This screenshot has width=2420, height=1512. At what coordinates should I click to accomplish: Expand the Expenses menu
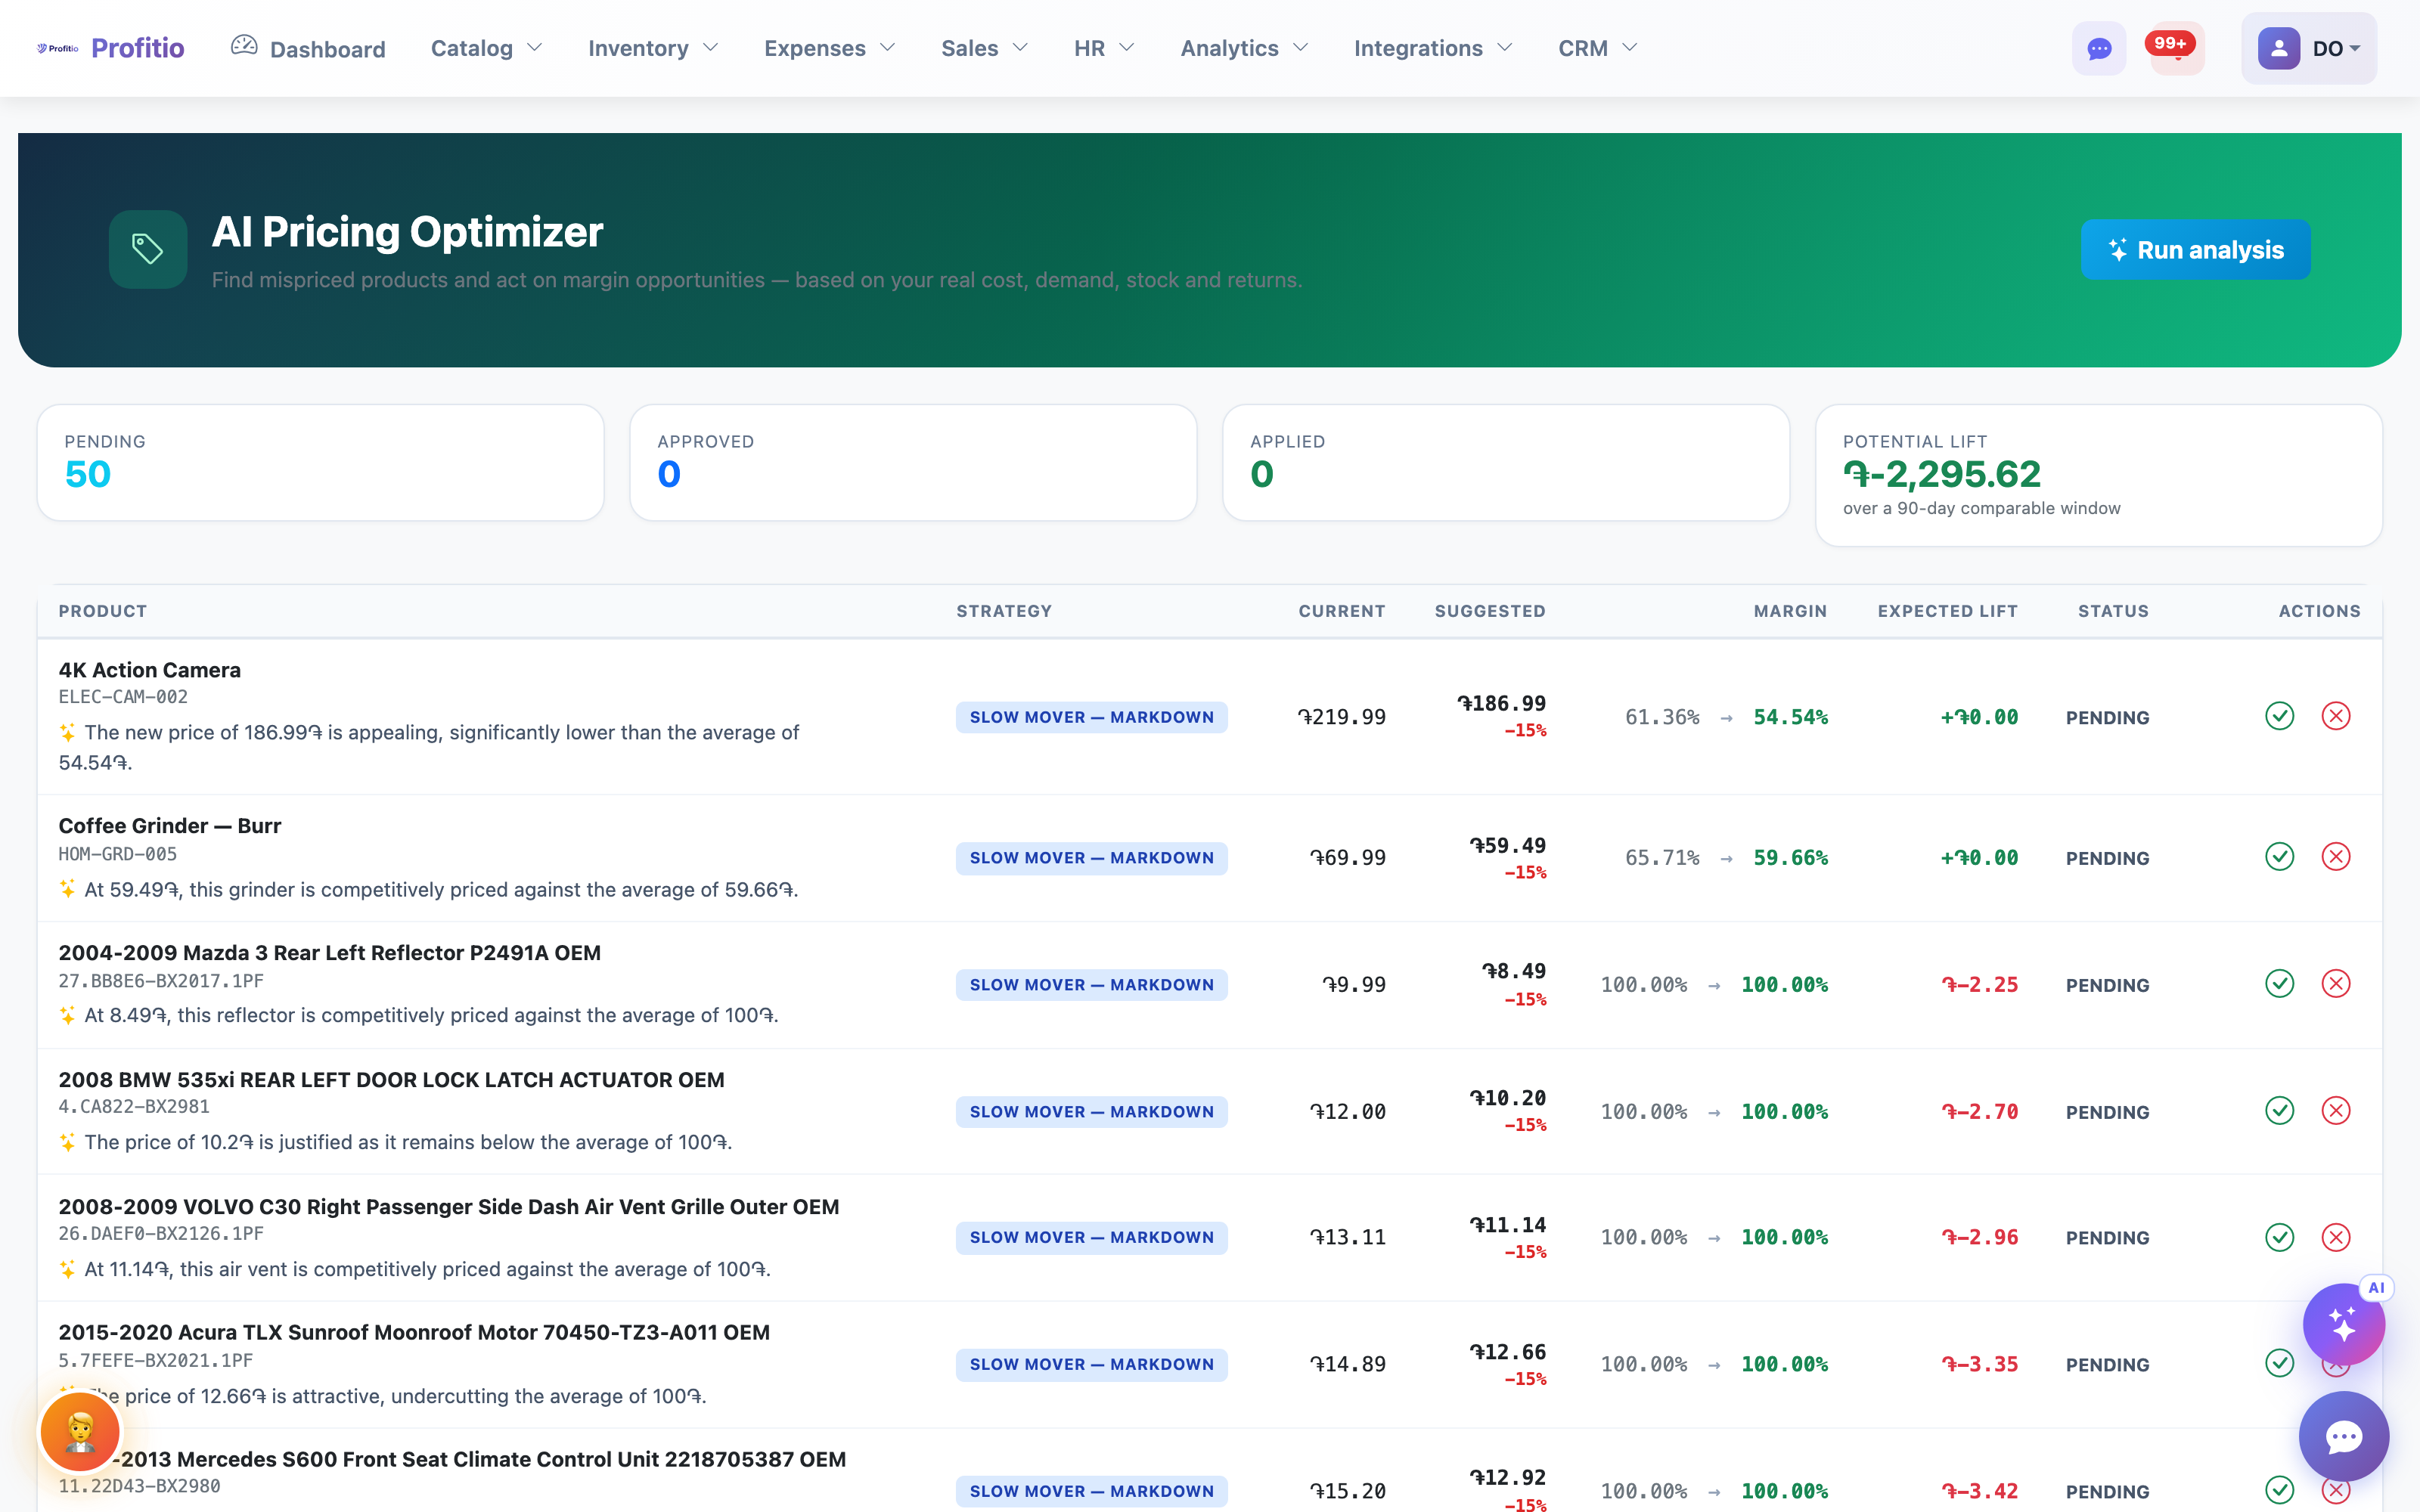829,48
